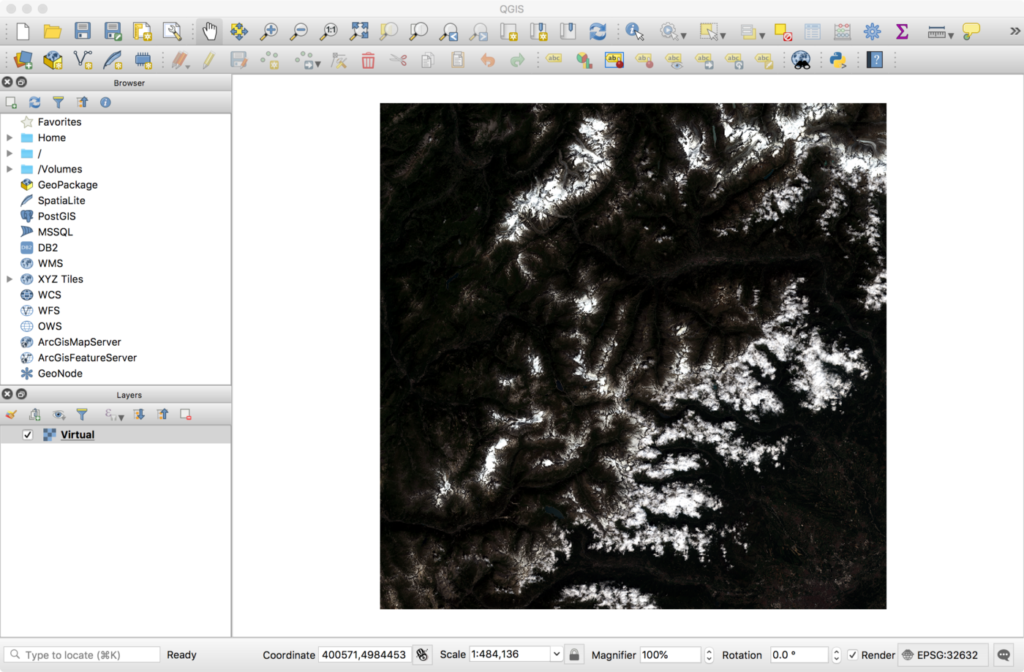Click the delete selected trash icon
This screenshot has height=672, width=1024.
click(x=368, y=61)
